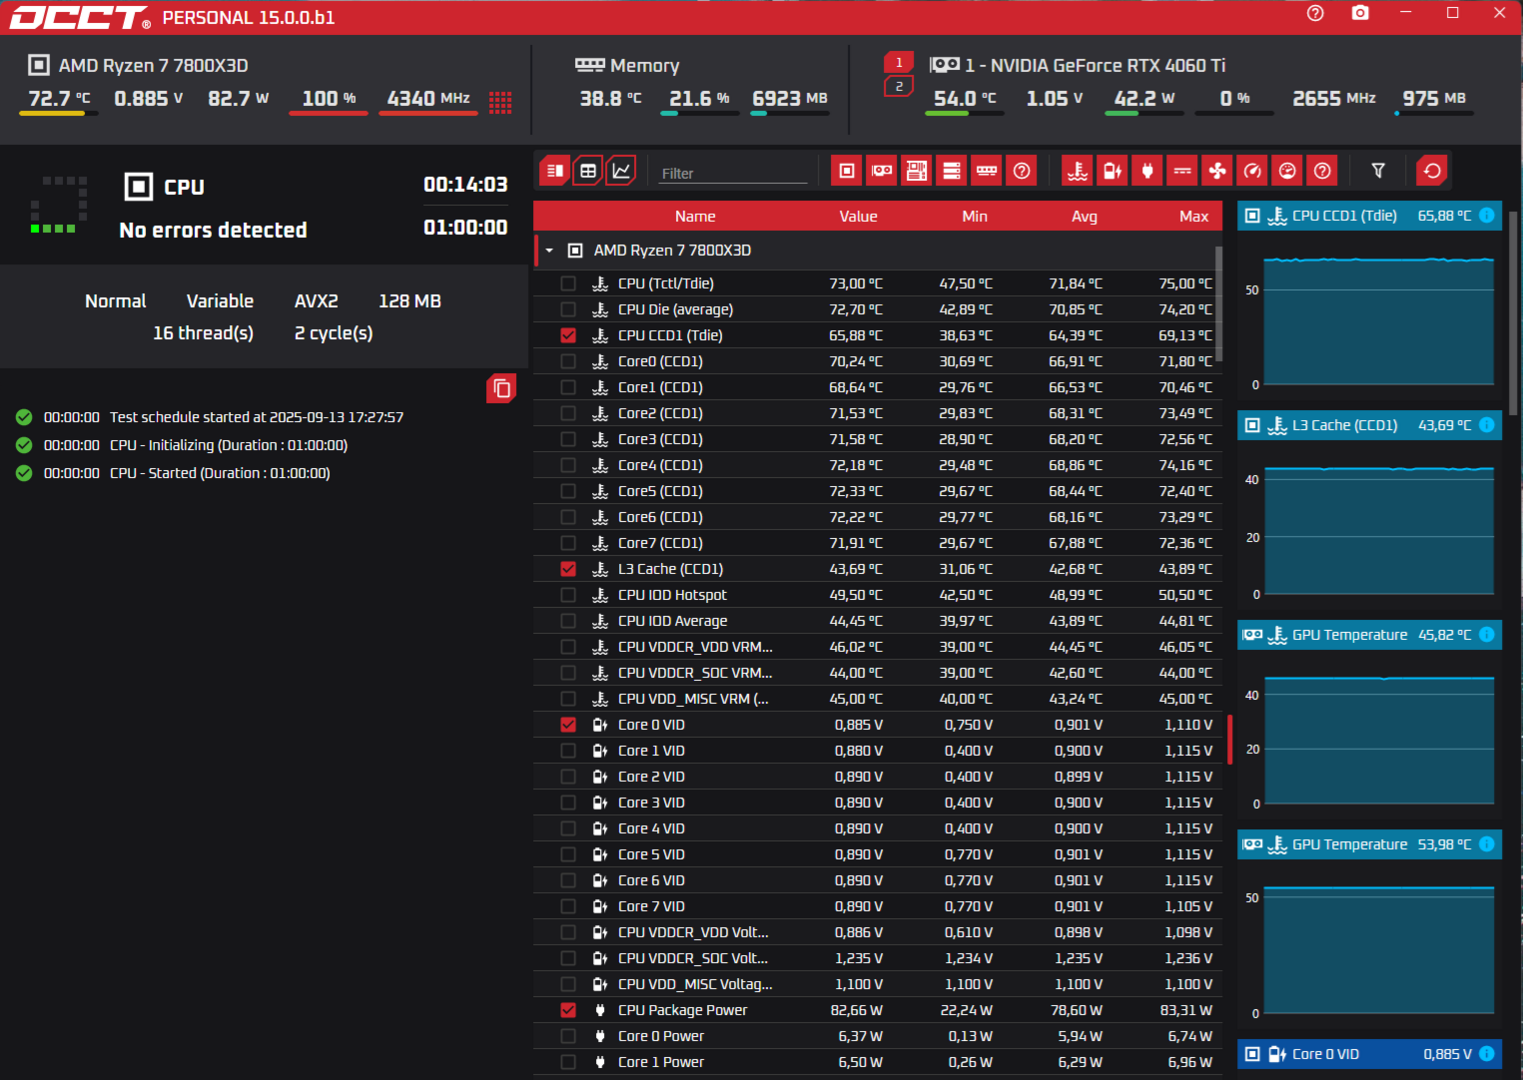Click the 'CPU - Initializing' log entry
The width and height of the screenshot is (1523, 1080).
point(229,445)
